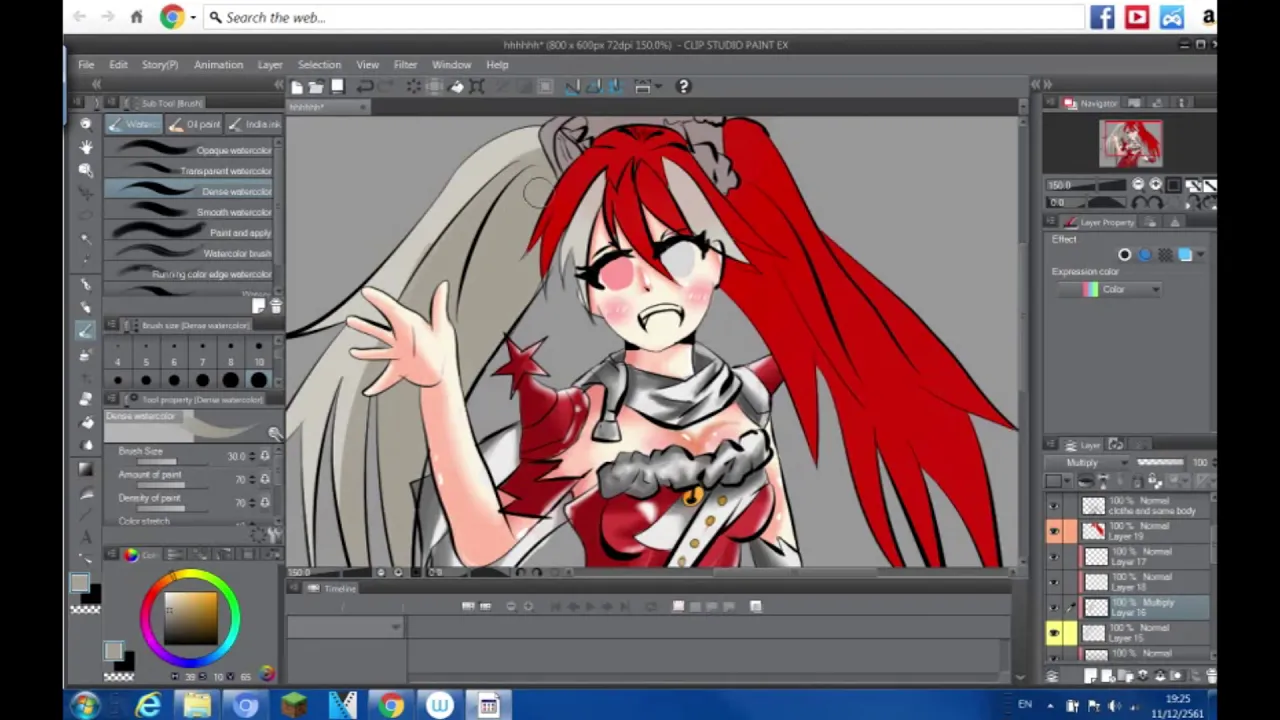Switch to the Navigator tab

1092,103
